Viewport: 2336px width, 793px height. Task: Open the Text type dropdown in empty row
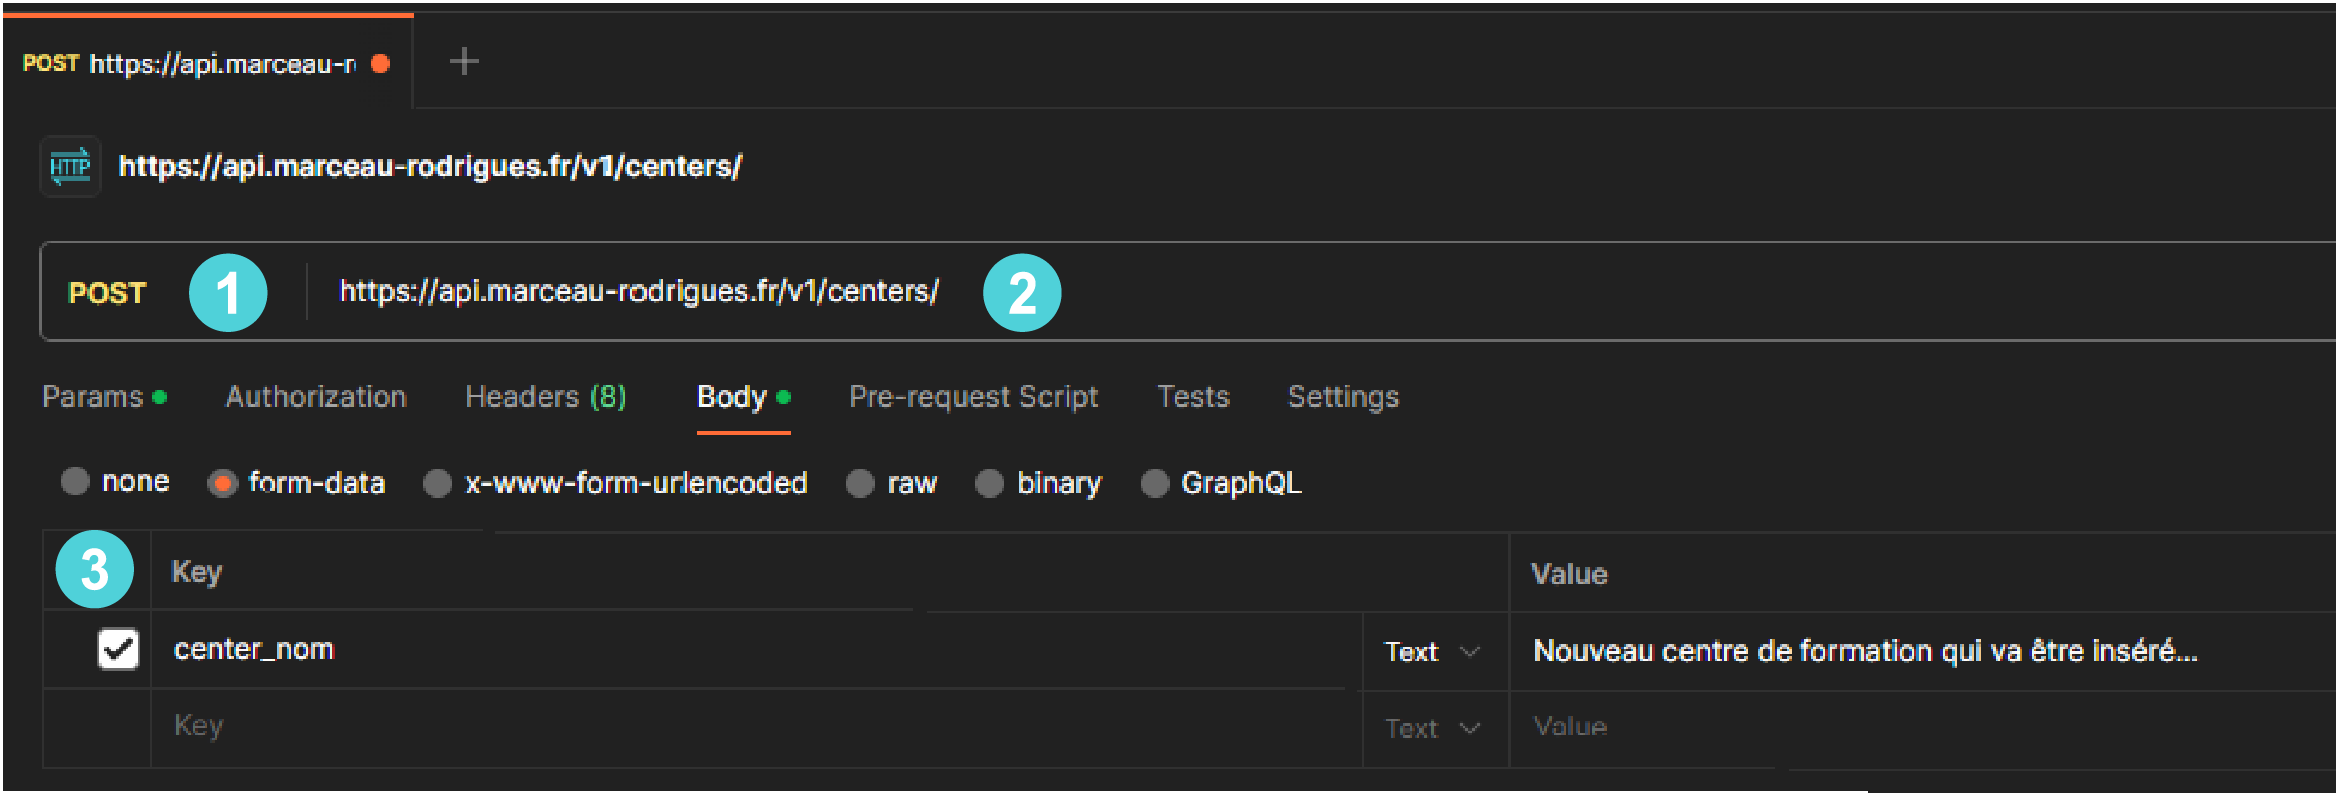coord(1431,728)
